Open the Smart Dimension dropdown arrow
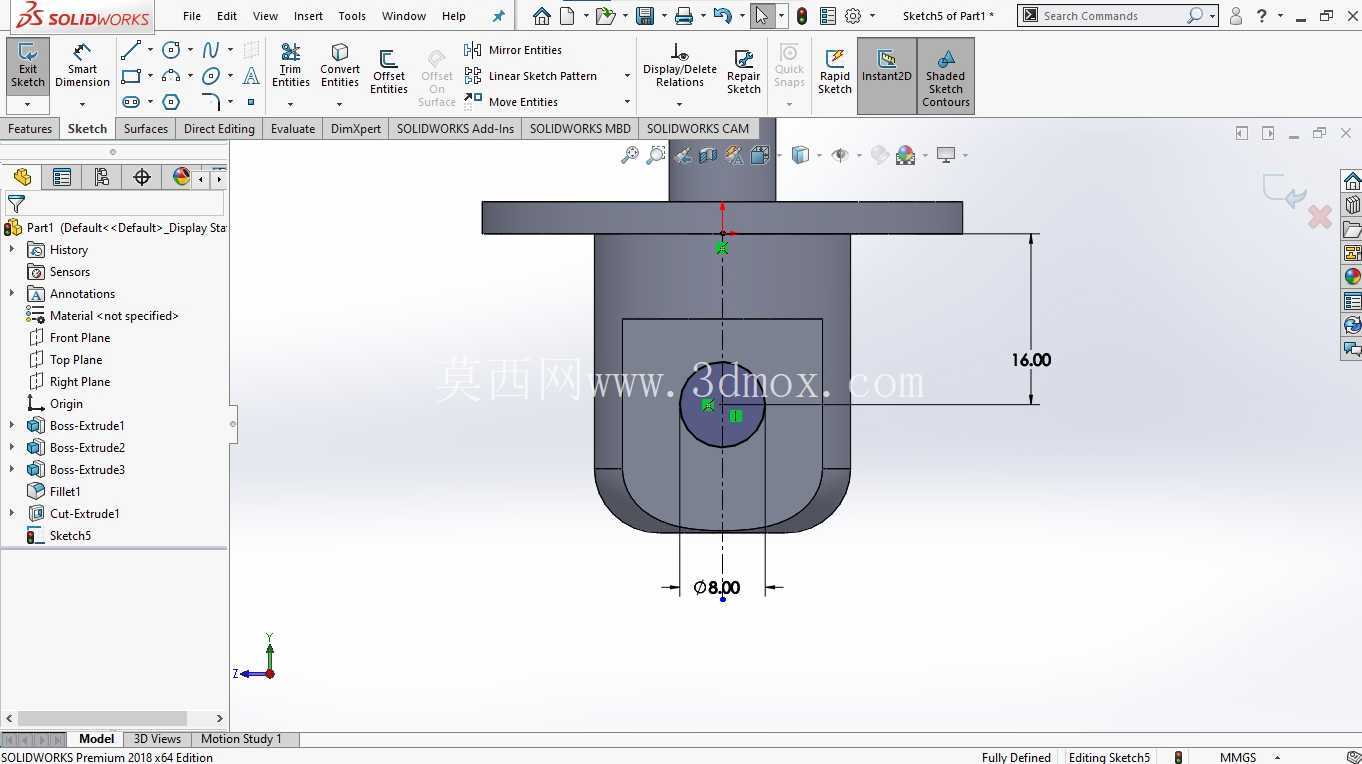 (82, 104)
